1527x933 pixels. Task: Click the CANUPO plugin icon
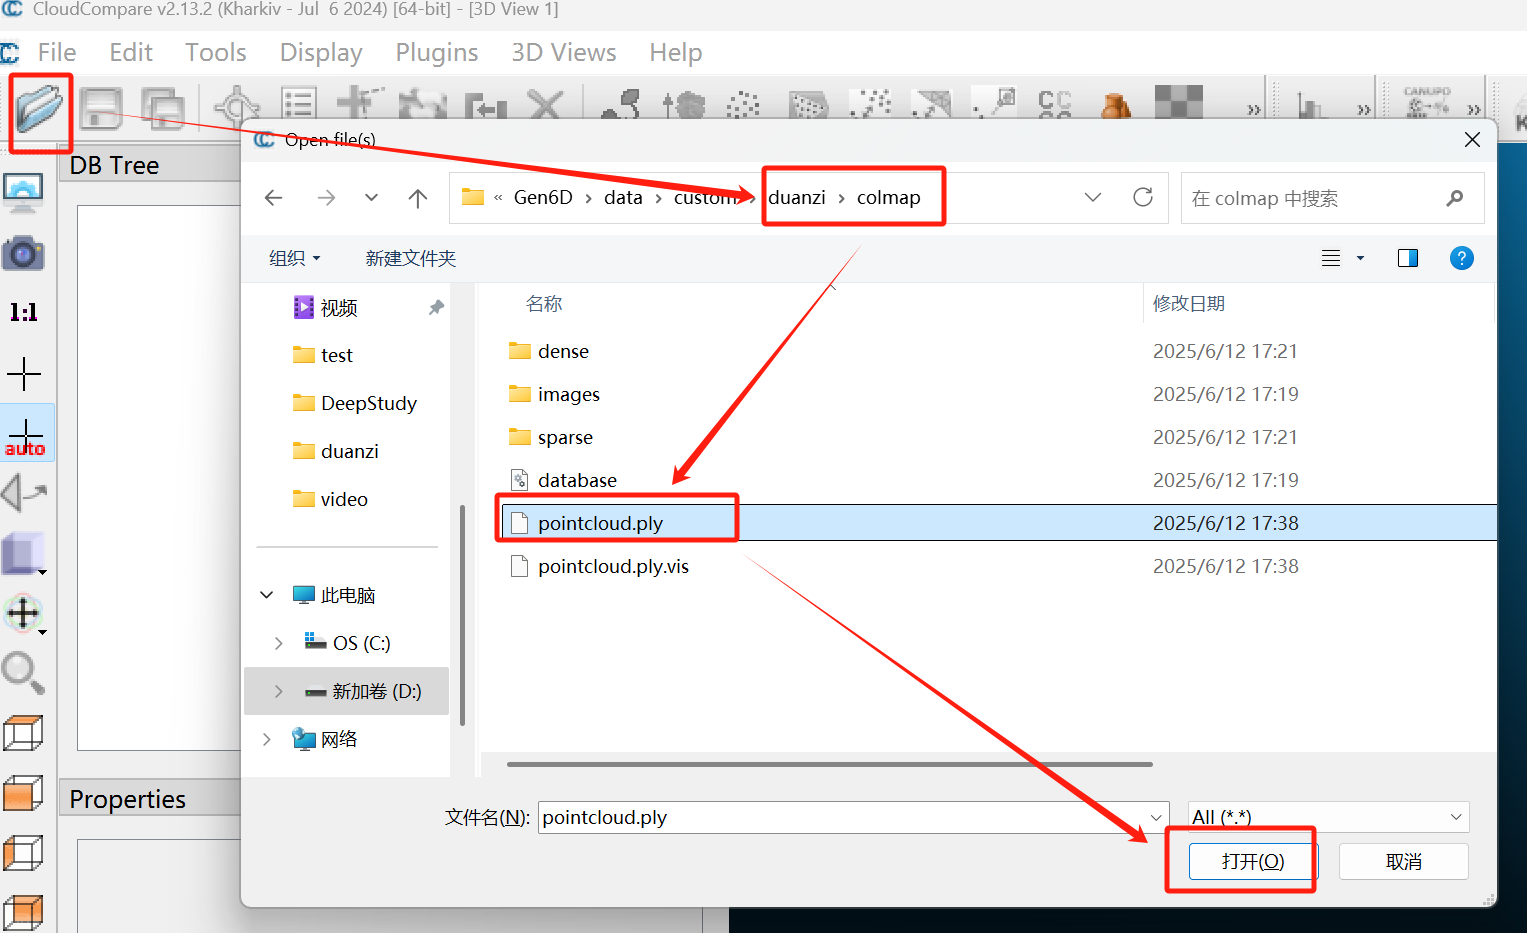coord(1427,102)
